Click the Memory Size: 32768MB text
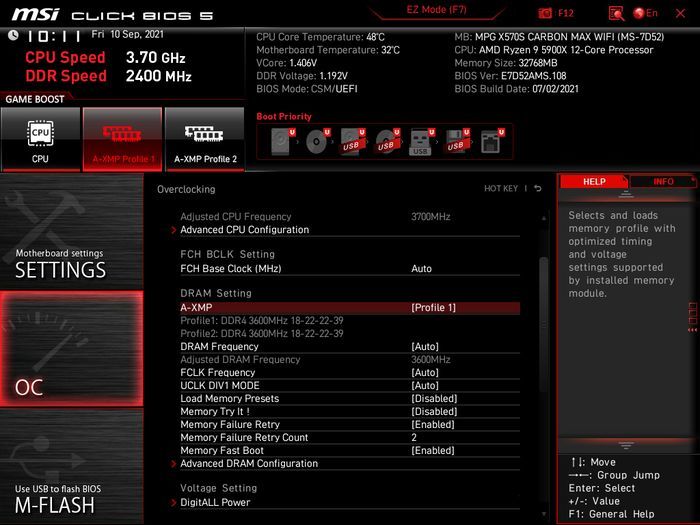 click(506, 63)
